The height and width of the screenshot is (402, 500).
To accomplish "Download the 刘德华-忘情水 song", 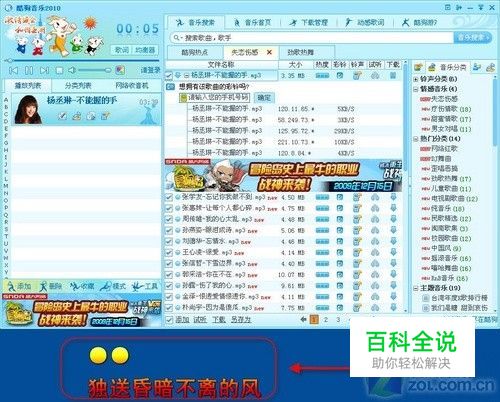I will point(393,241).
